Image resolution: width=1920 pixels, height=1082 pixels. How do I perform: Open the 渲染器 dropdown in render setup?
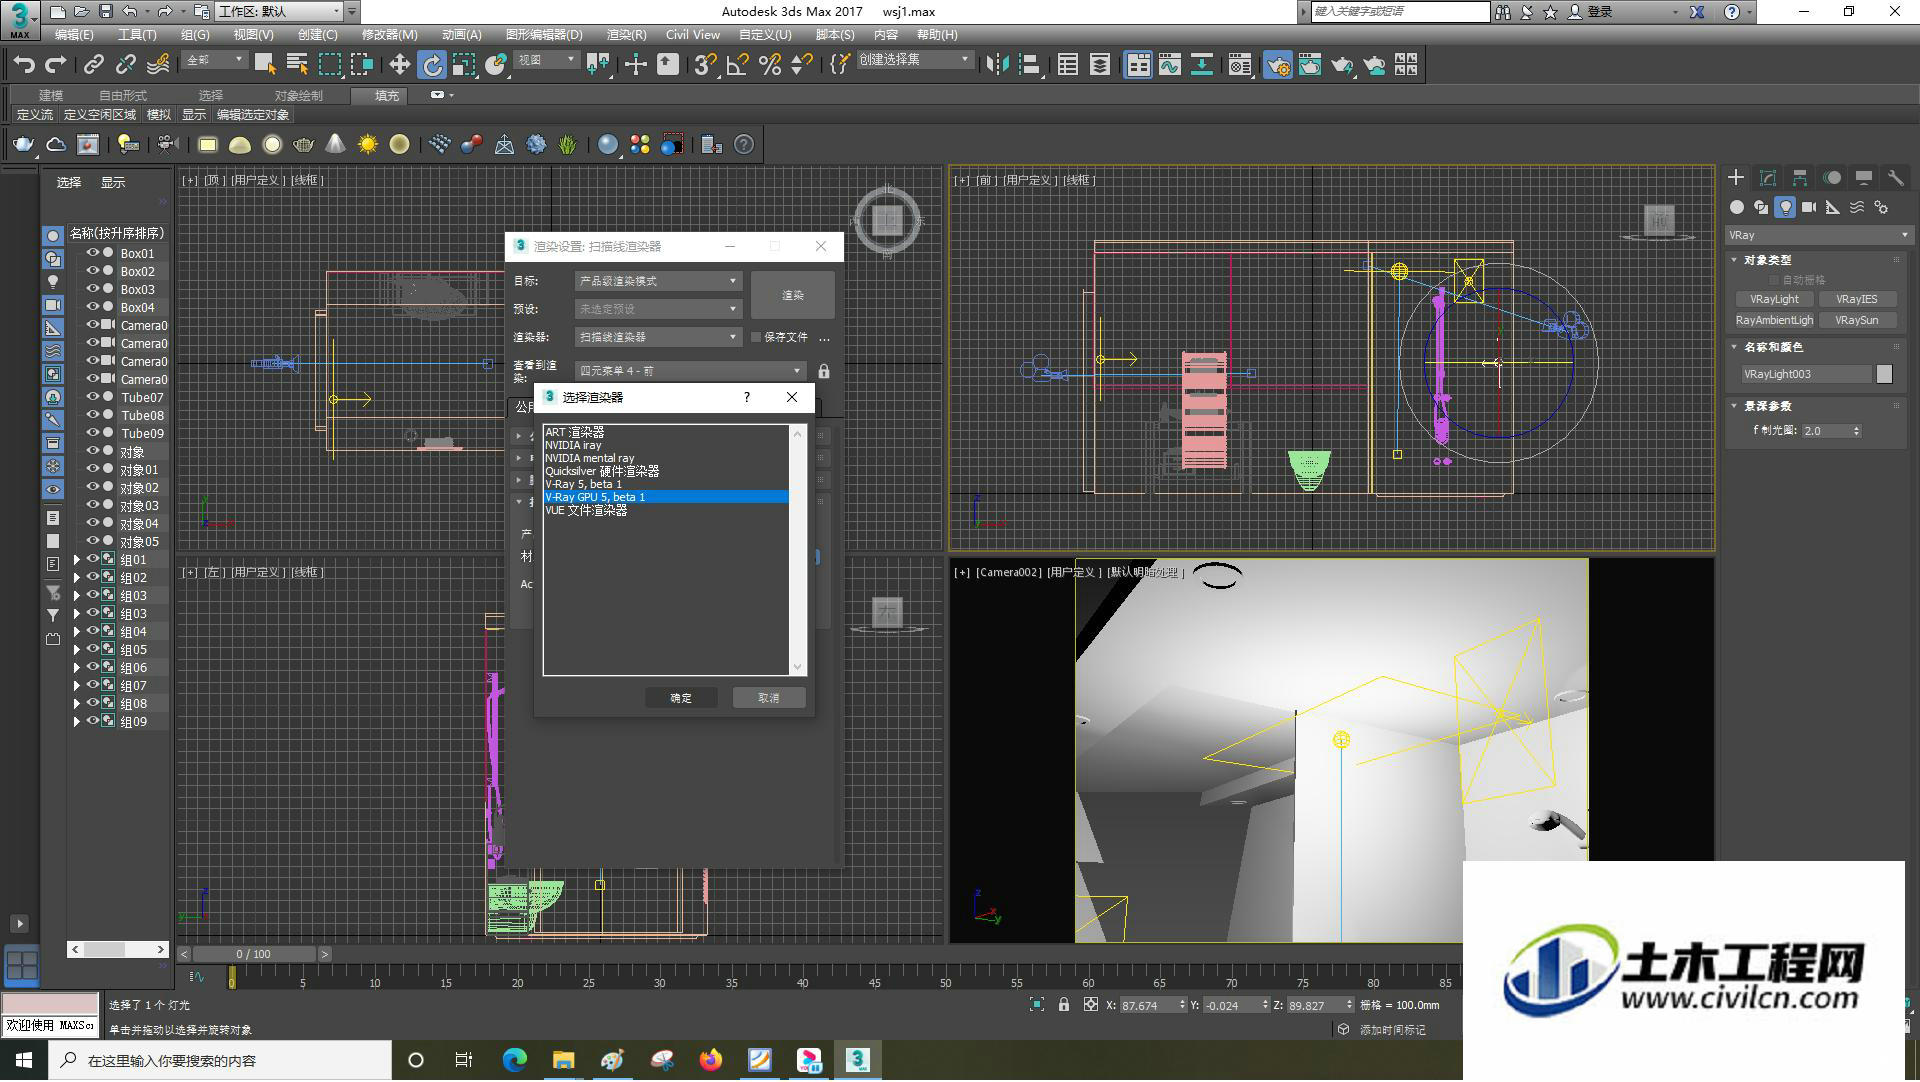tap(658, 337)
